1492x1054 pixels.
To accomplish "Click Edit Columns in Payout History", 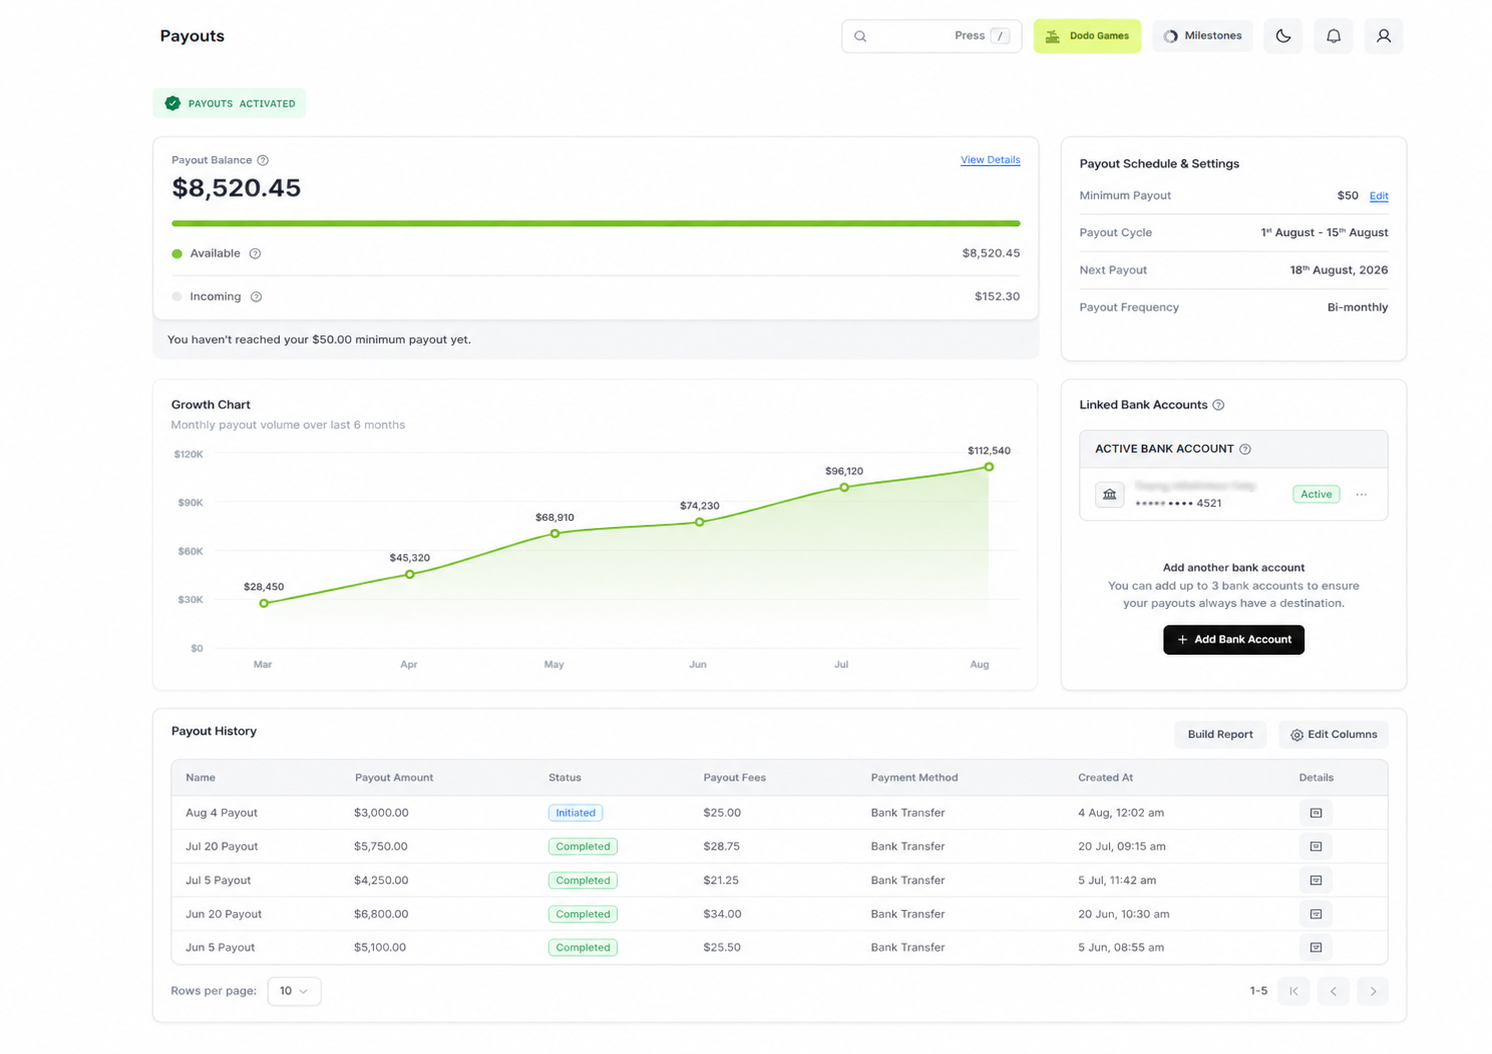I will [1333, 735].
